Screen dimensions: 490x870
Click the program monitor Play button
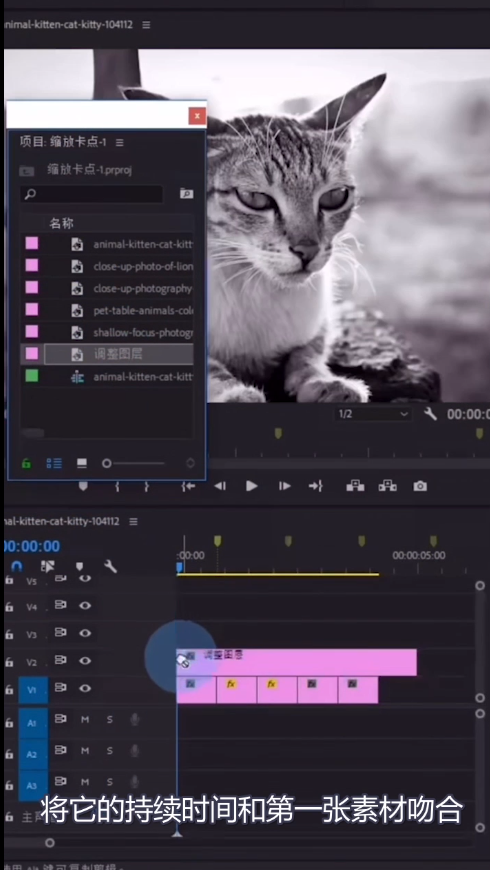[x=252, y=486]
